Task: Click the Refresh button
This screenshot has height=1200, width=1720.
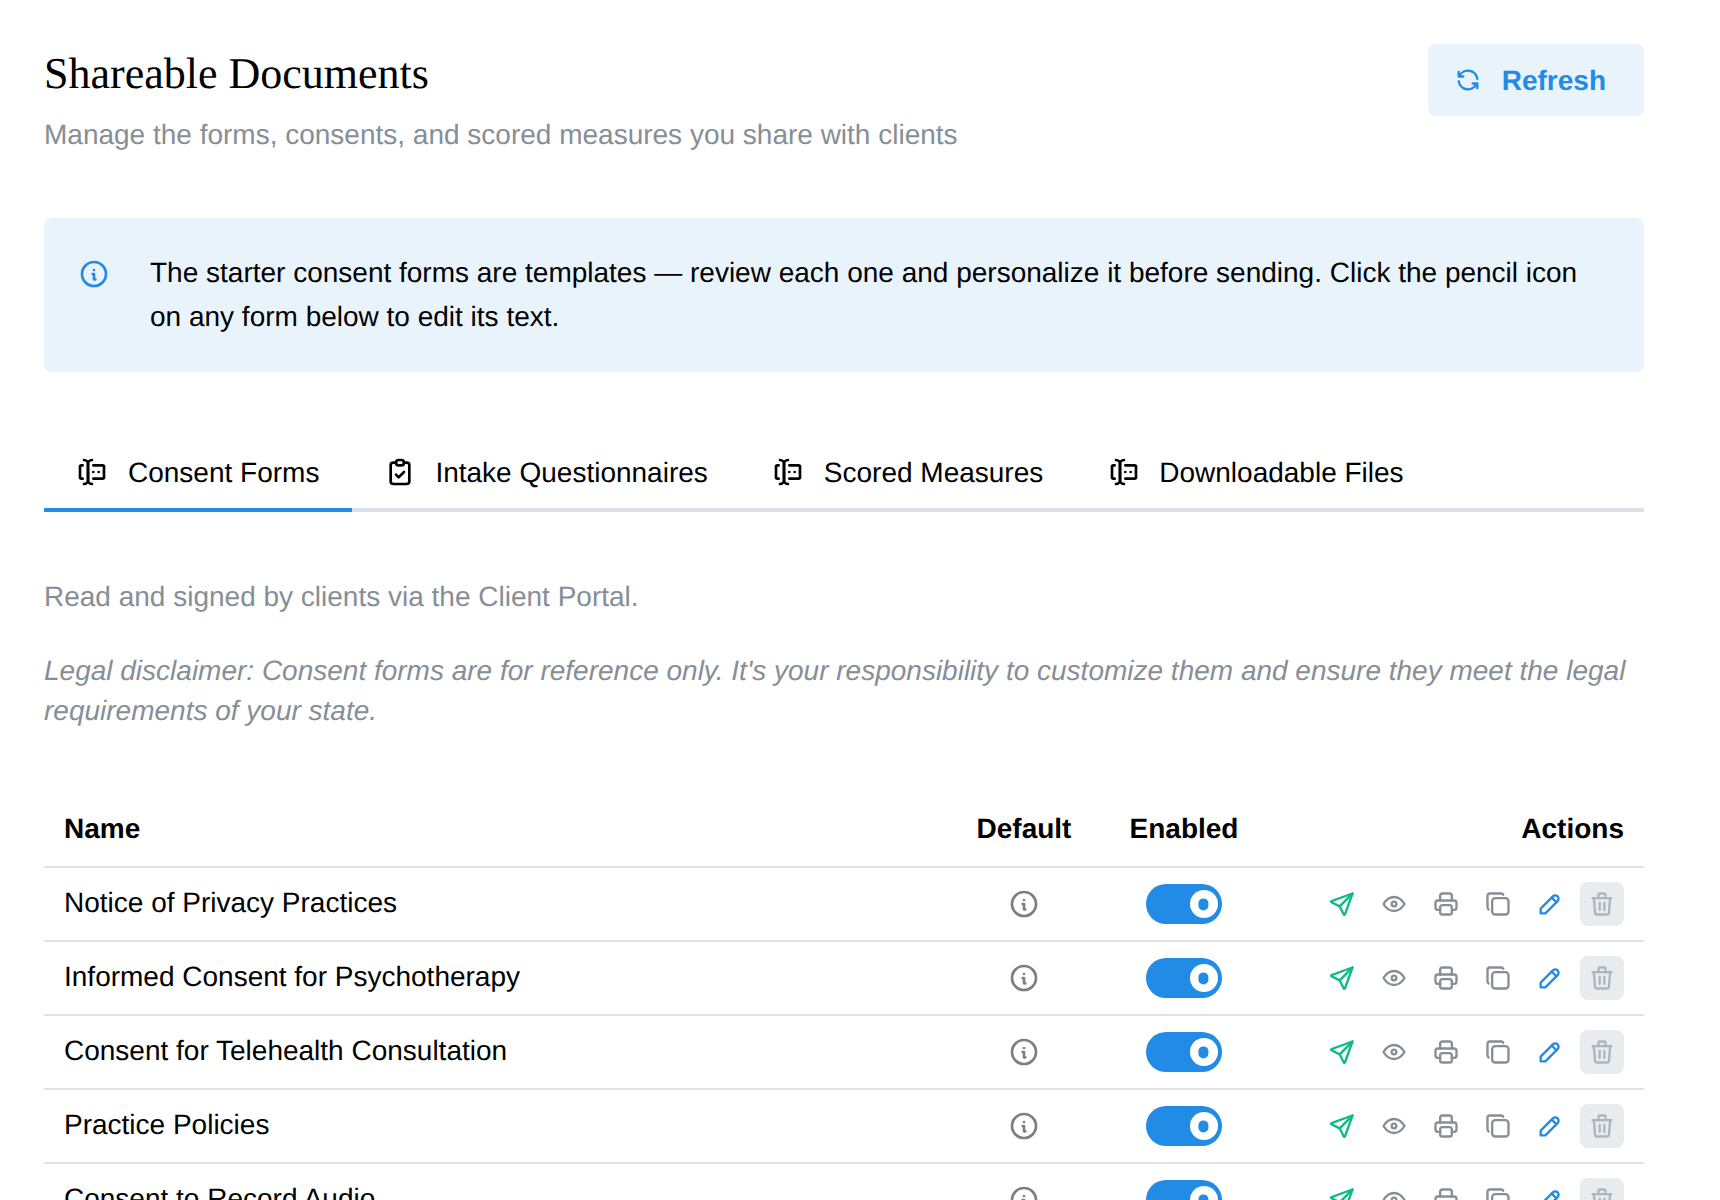Action: point(1535,80)
